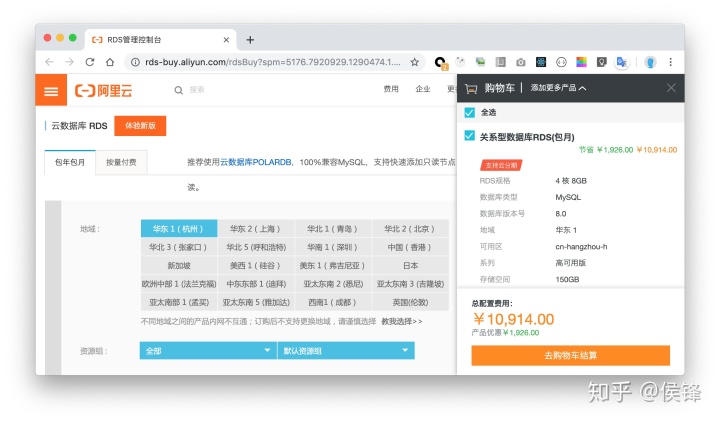
Task: Click the browser address bar URL
Action: pyautogui.click(x=273, y=62)
